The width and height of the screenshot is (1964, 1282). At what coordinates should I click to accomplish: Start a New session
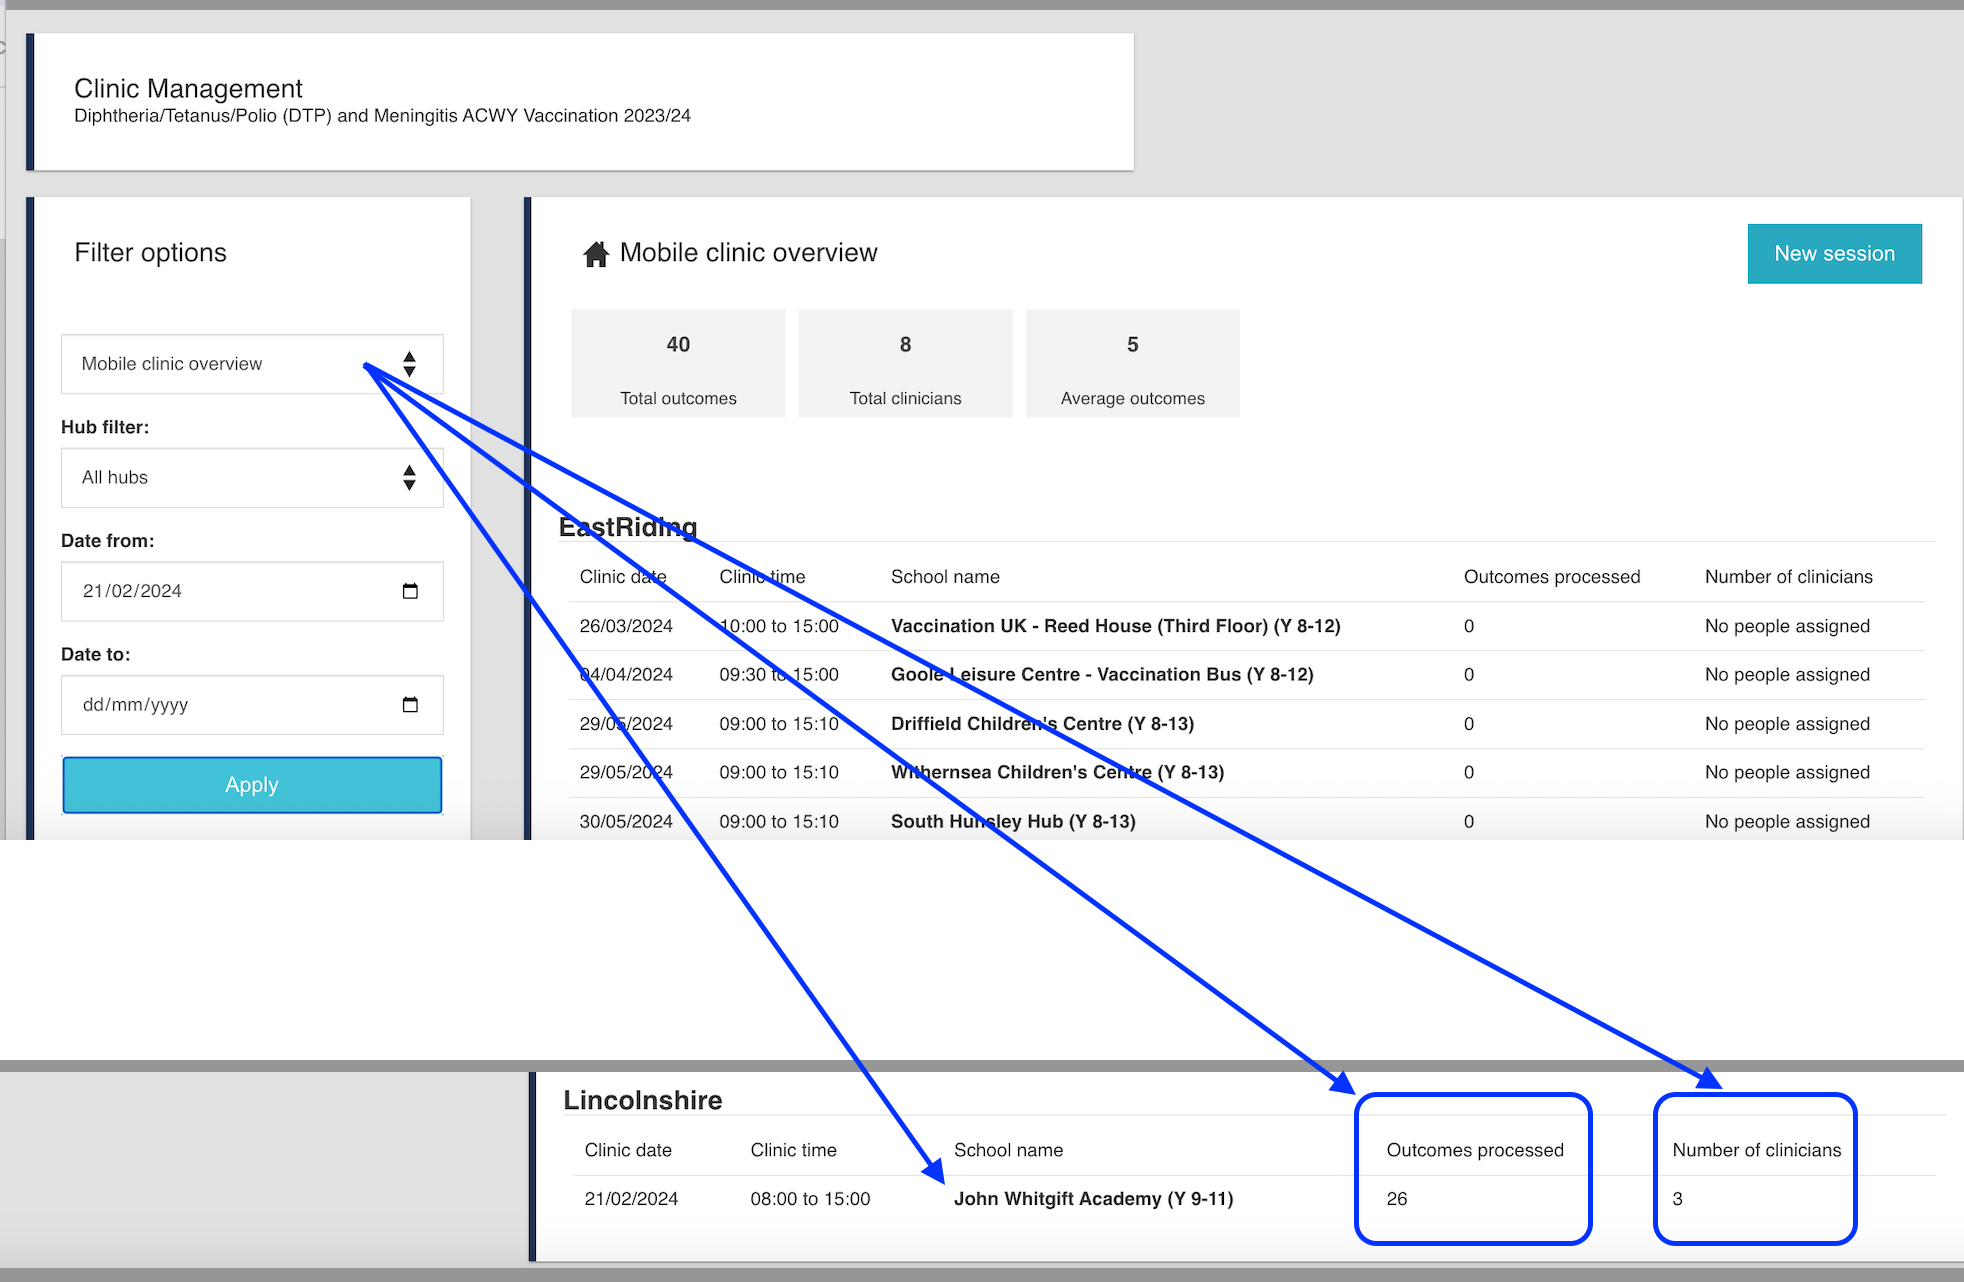(x=1834, y=254)
